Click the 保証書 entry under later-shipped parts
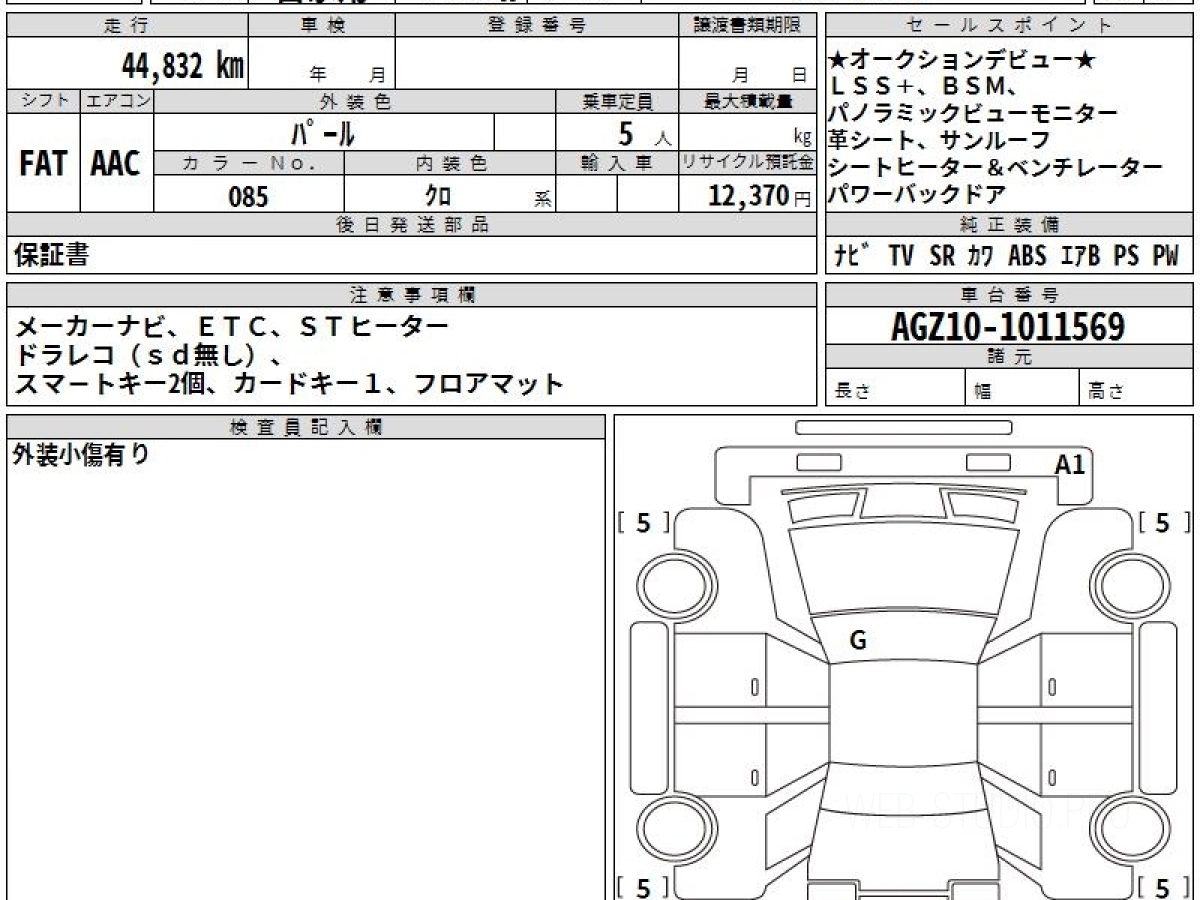Viewport: 1200px width, 900px height. 52,255
